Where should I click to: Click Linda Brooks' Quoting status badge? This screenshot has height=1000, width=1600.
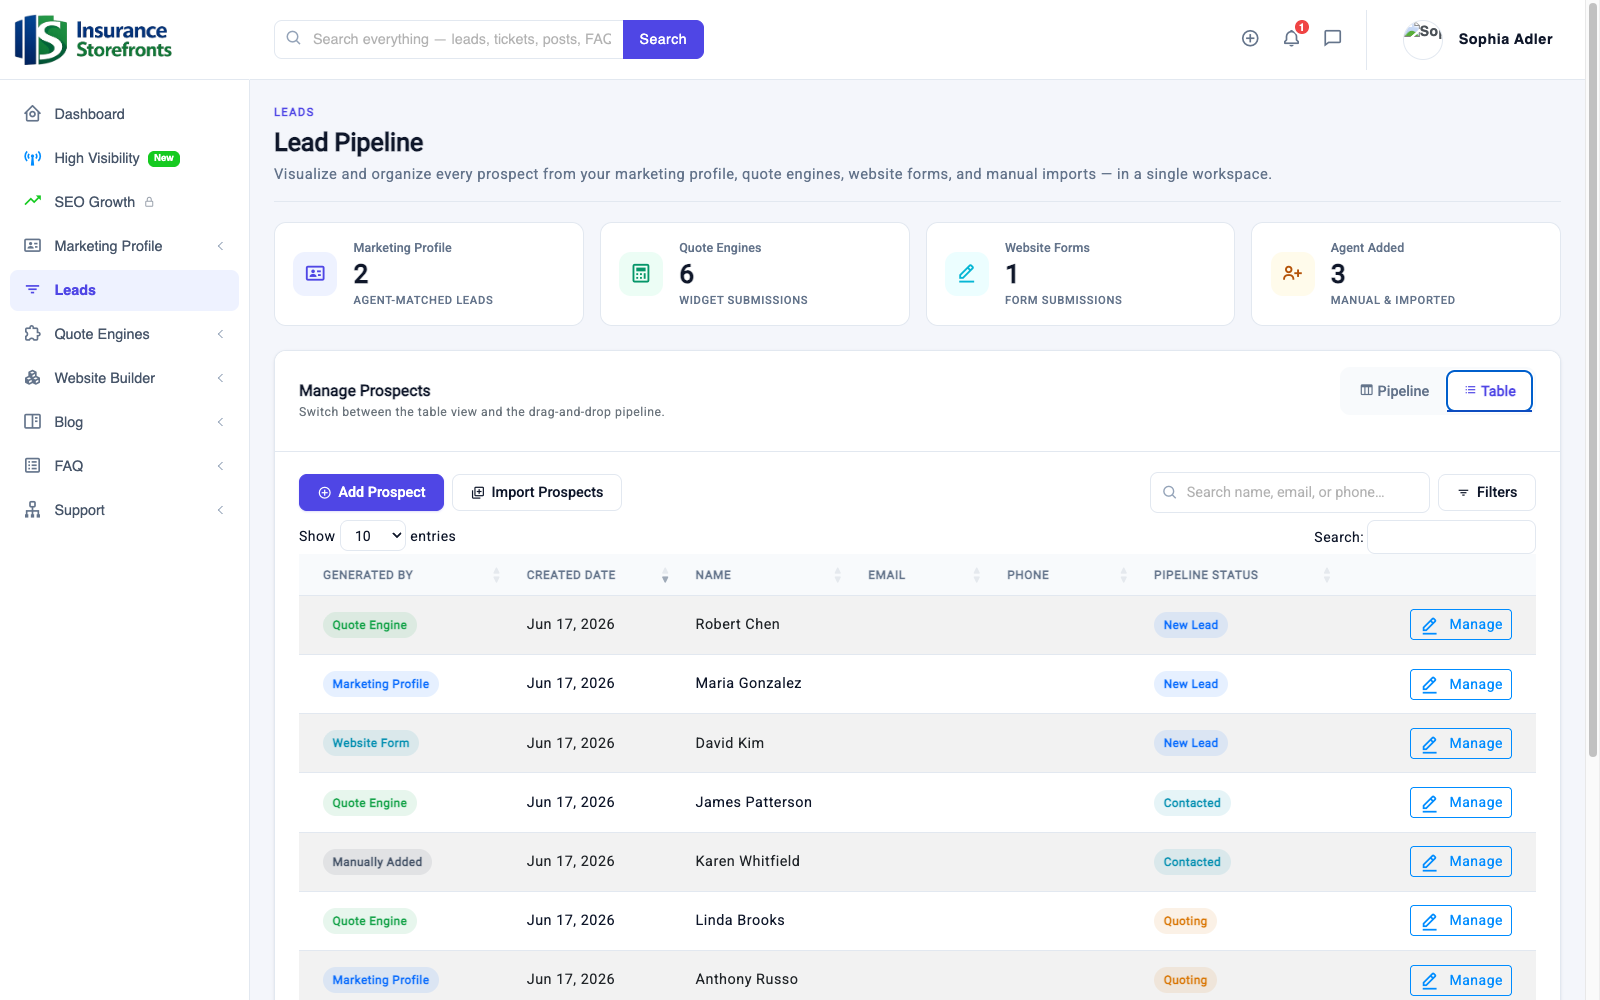pos(1185,921)
